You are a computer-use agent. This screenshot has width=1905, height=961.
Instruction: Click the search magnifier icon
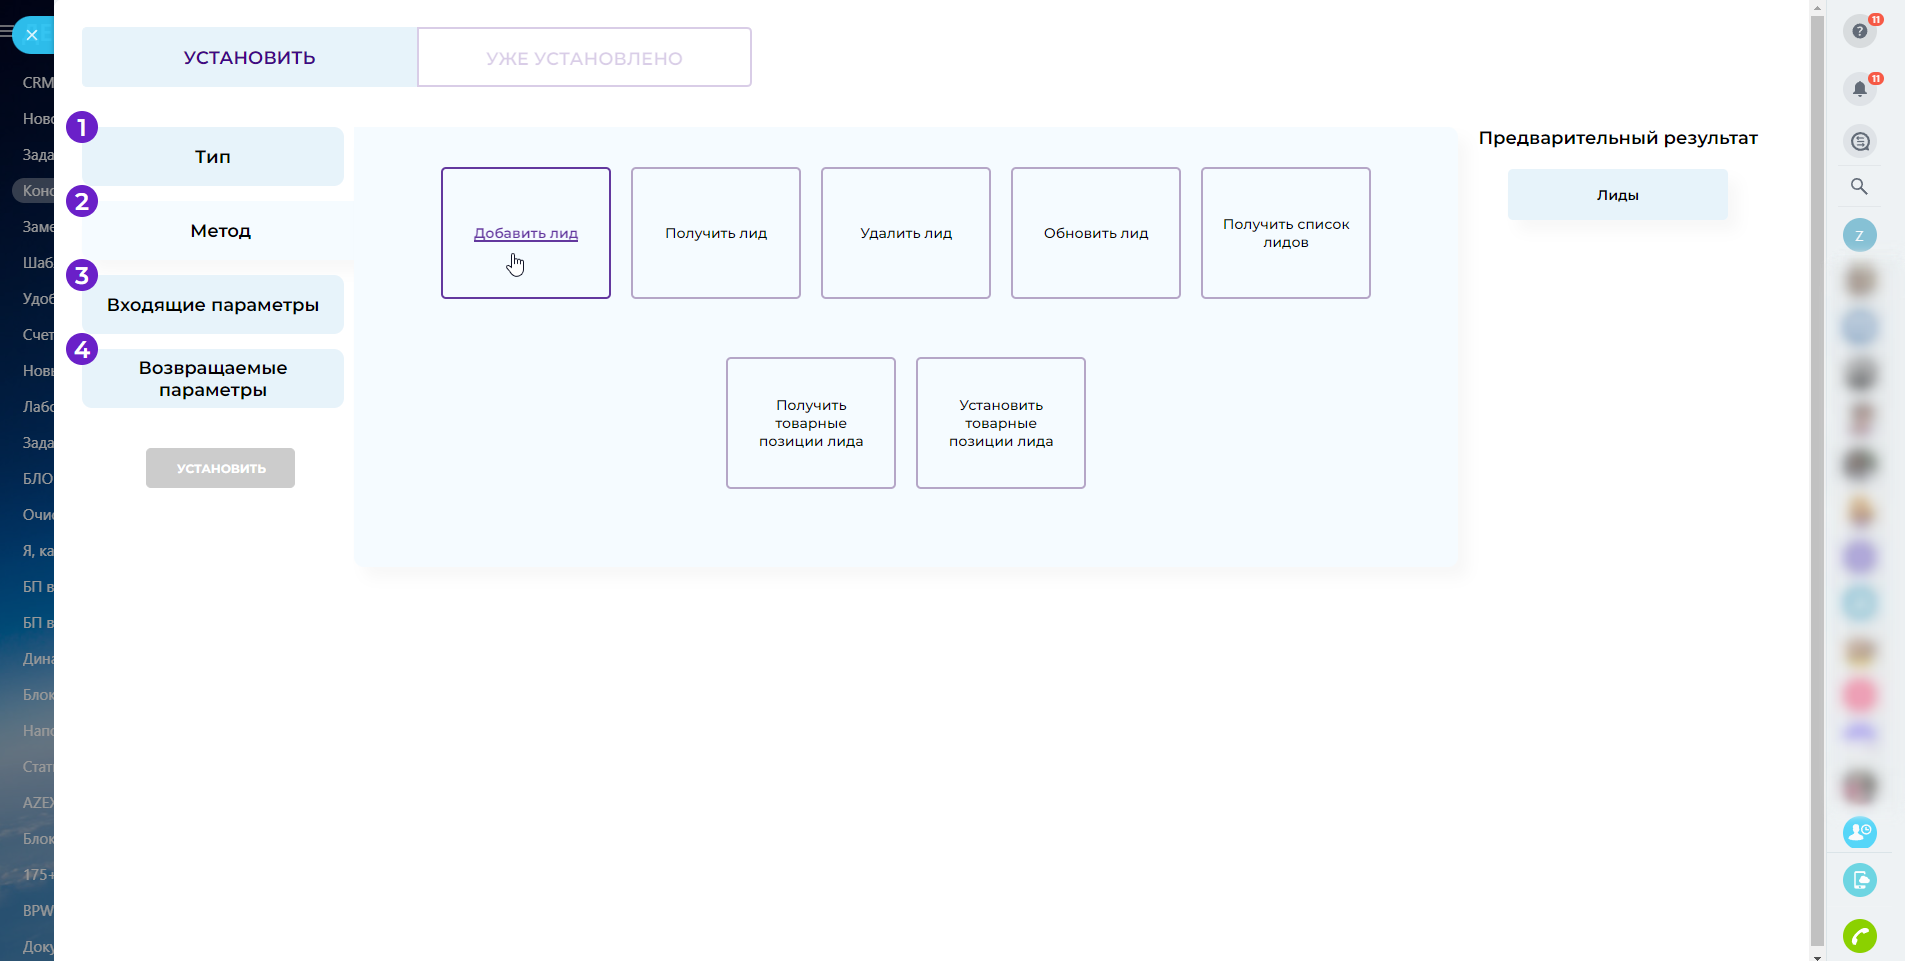(1859, 187)
